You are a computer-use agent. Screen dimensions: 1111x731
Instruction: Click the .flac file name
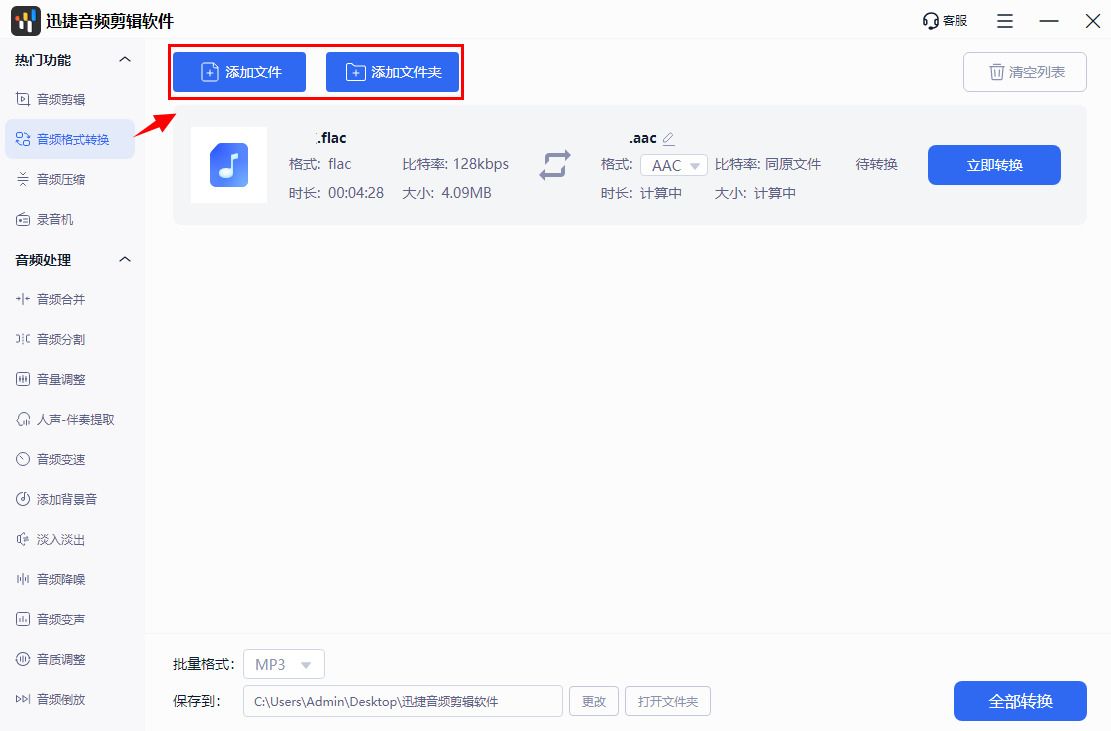pos(331,138)
